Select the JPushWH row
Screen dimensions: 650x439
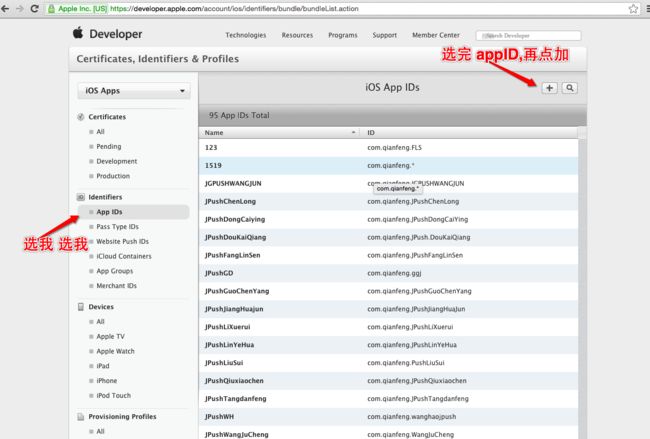coord(388,417)
